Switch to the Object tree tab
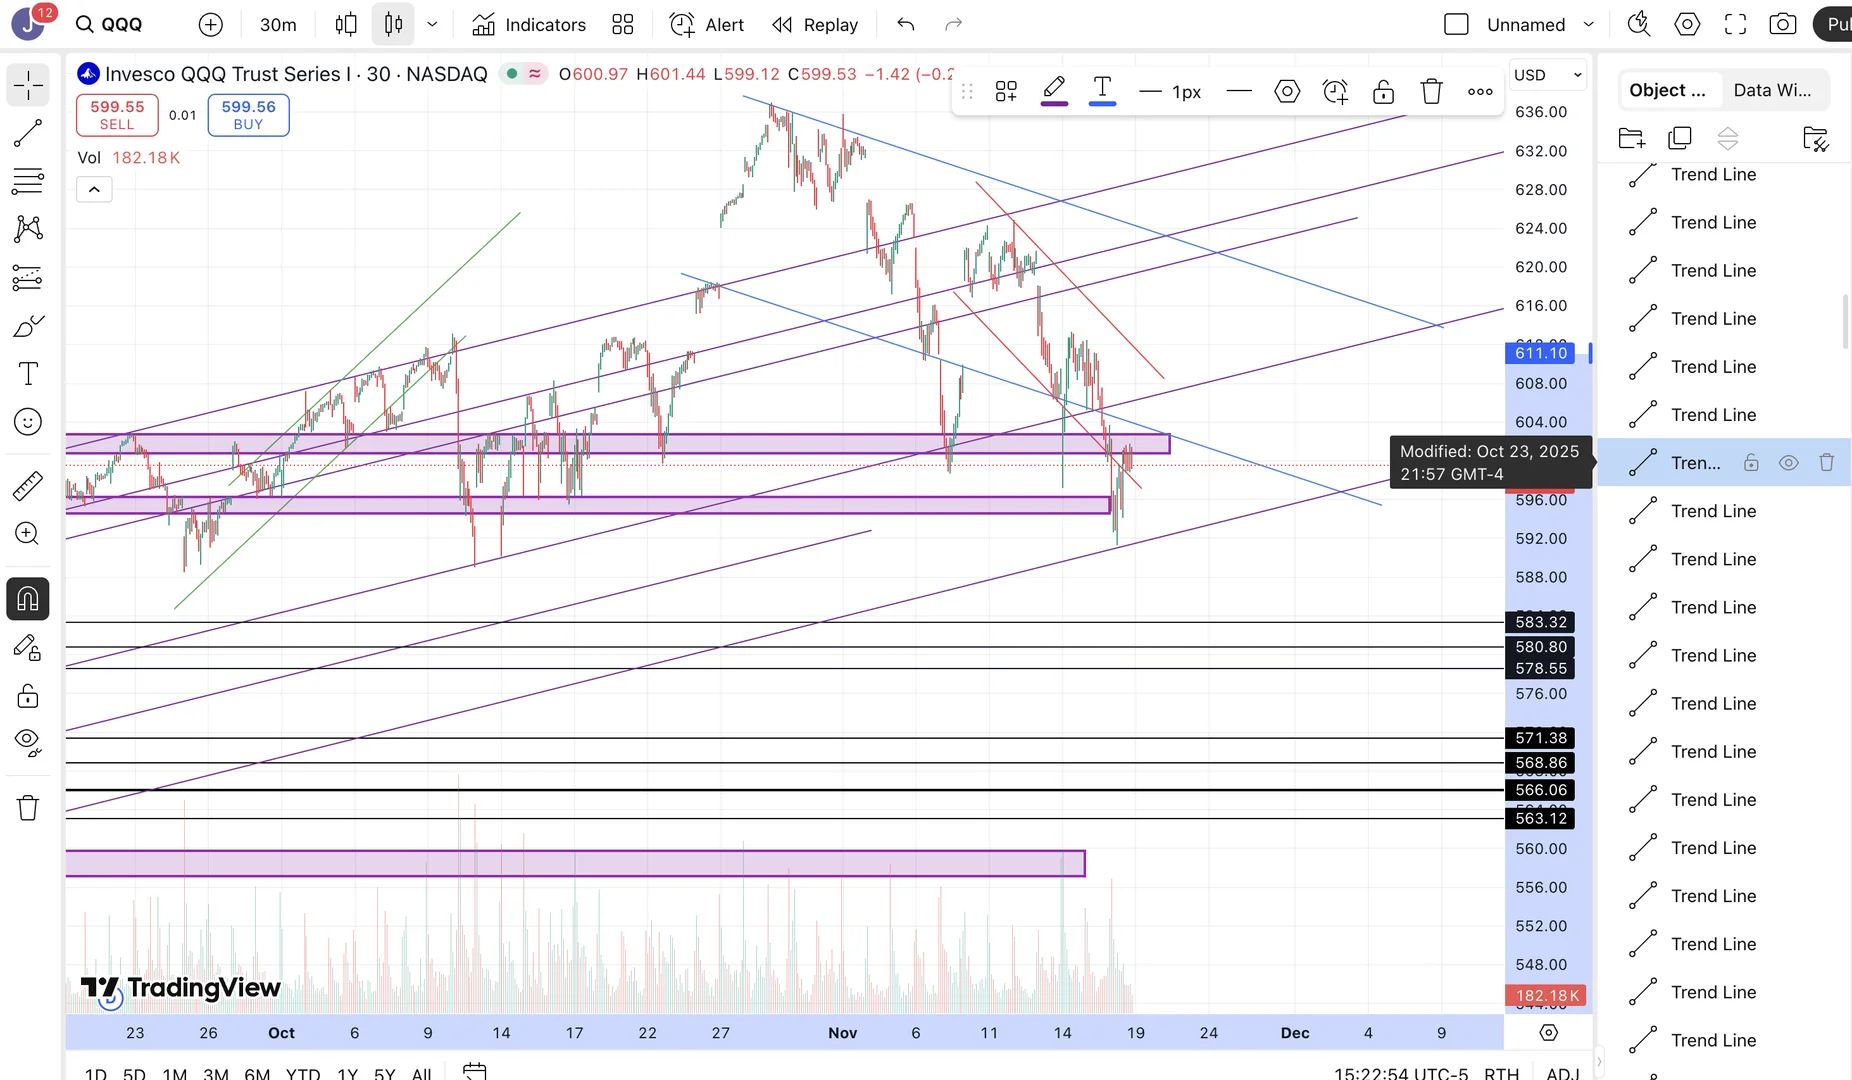Viewport: 1852px width, 1080px height. [x=1669, y=90]
